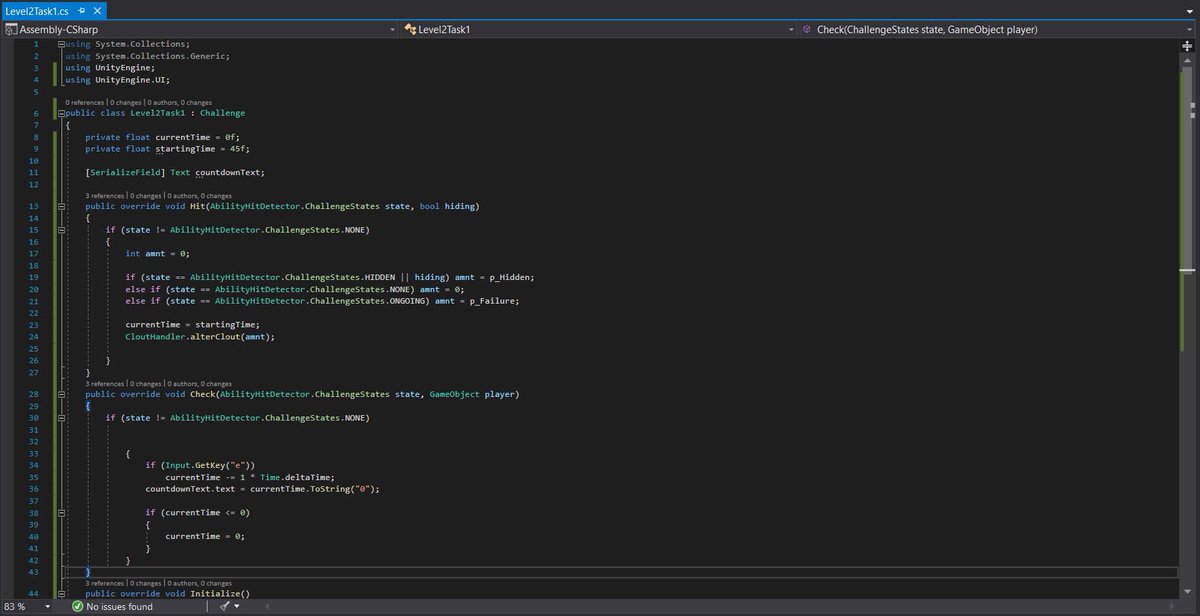1200x616 pixels.
Task: Collapse the if block at line 30
Action: coord(61,418)
